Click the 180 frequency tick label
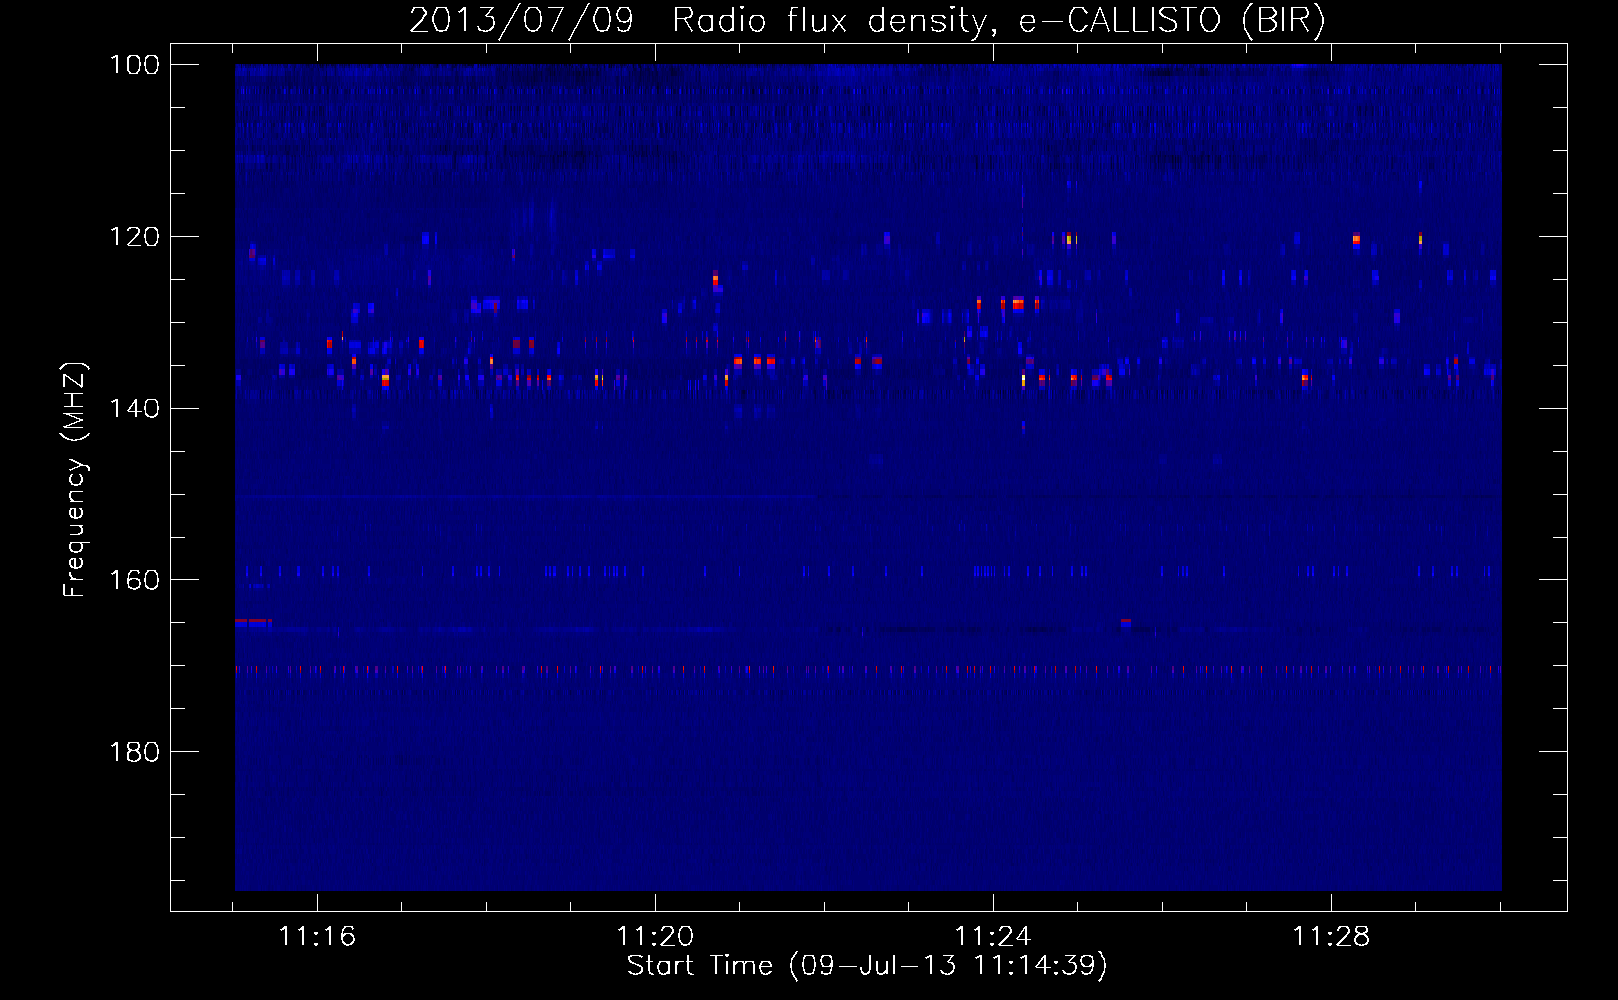1618x1000 pixels. (134, 752)
